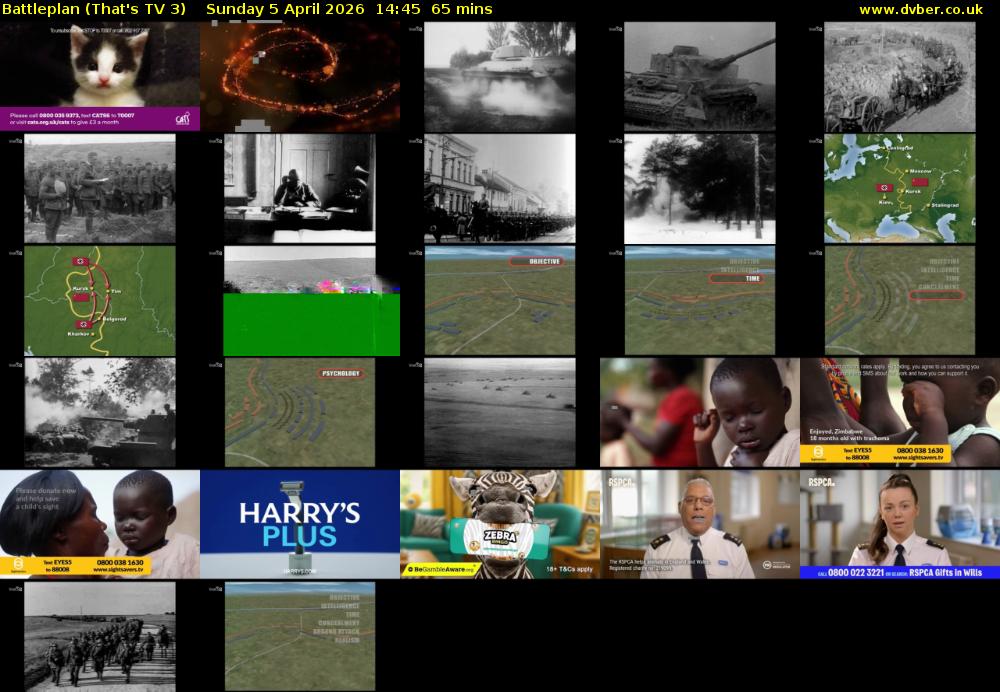
Task: Open the tanks advancing through smoke thumbnail
Action: 99,412
